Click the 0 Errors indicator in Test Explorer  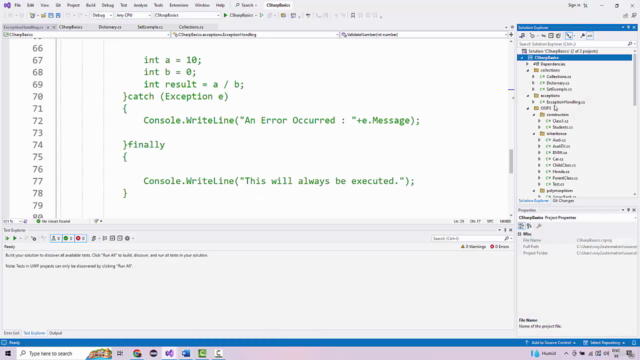500,247
